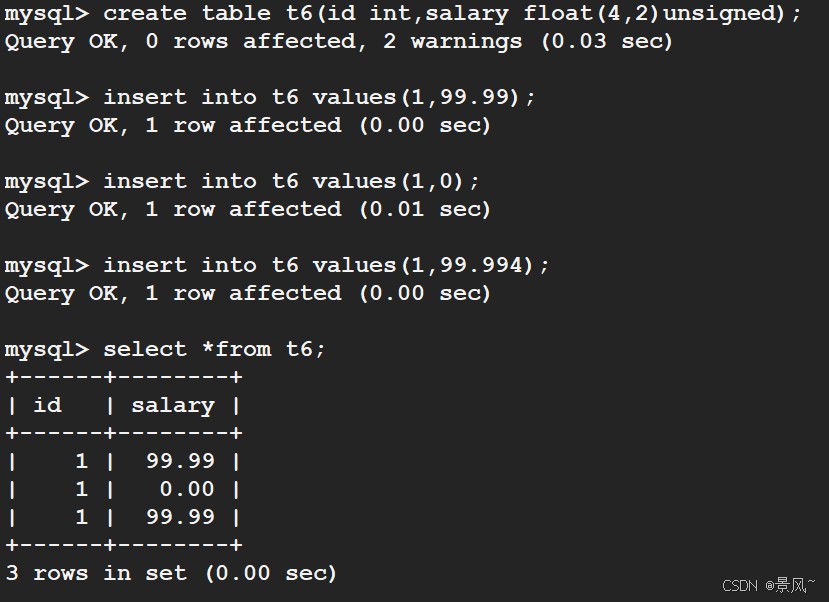Click the "3 rows in set" summary

coord(96,573)
